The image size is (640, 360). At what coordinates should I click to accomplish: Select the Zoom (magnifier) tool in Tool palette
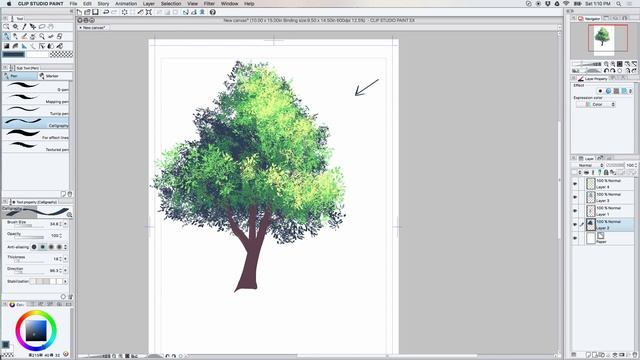point(15,27)
